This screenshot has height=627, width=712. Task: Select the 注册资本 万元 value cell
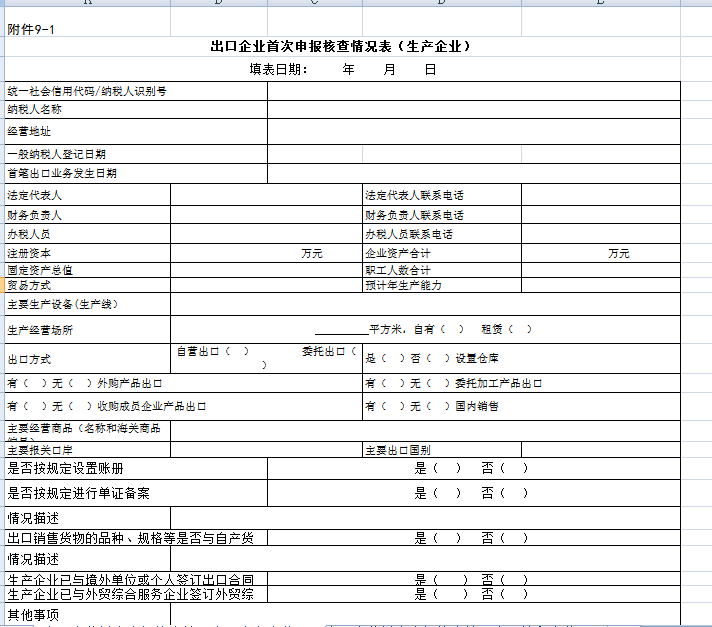(265, 254)
